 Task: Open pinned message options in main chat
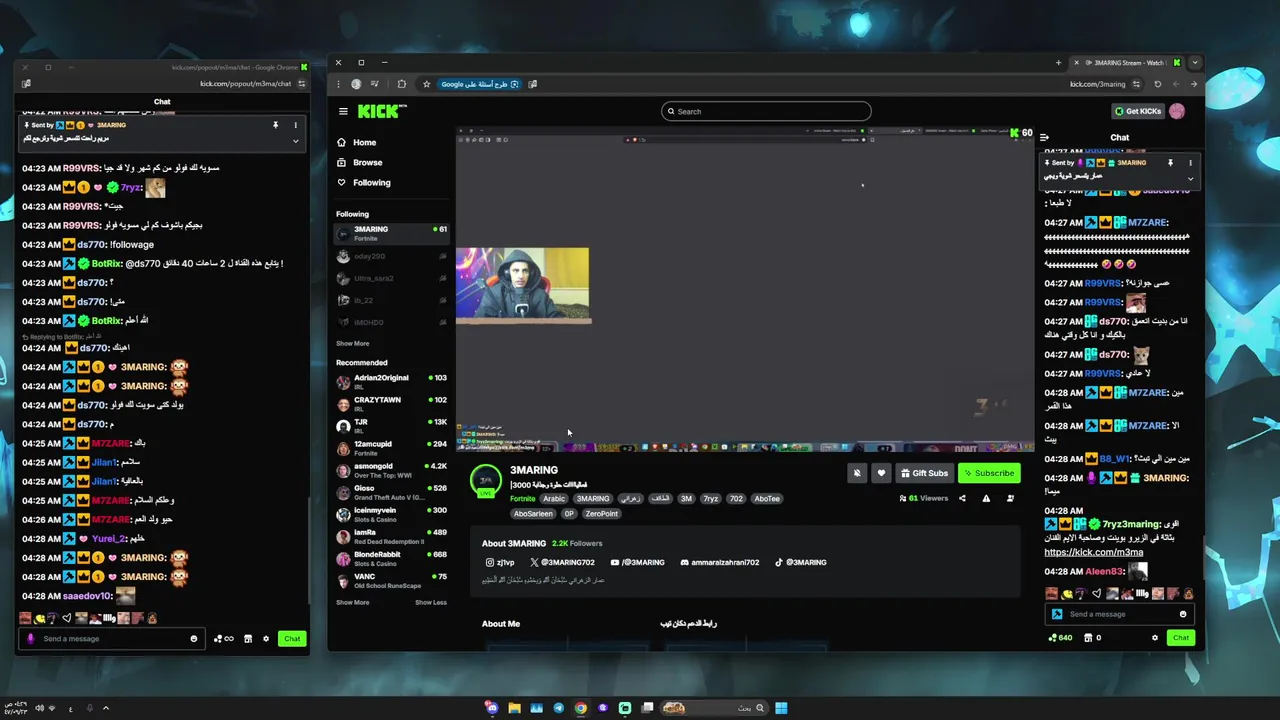tap(1190, 162)
